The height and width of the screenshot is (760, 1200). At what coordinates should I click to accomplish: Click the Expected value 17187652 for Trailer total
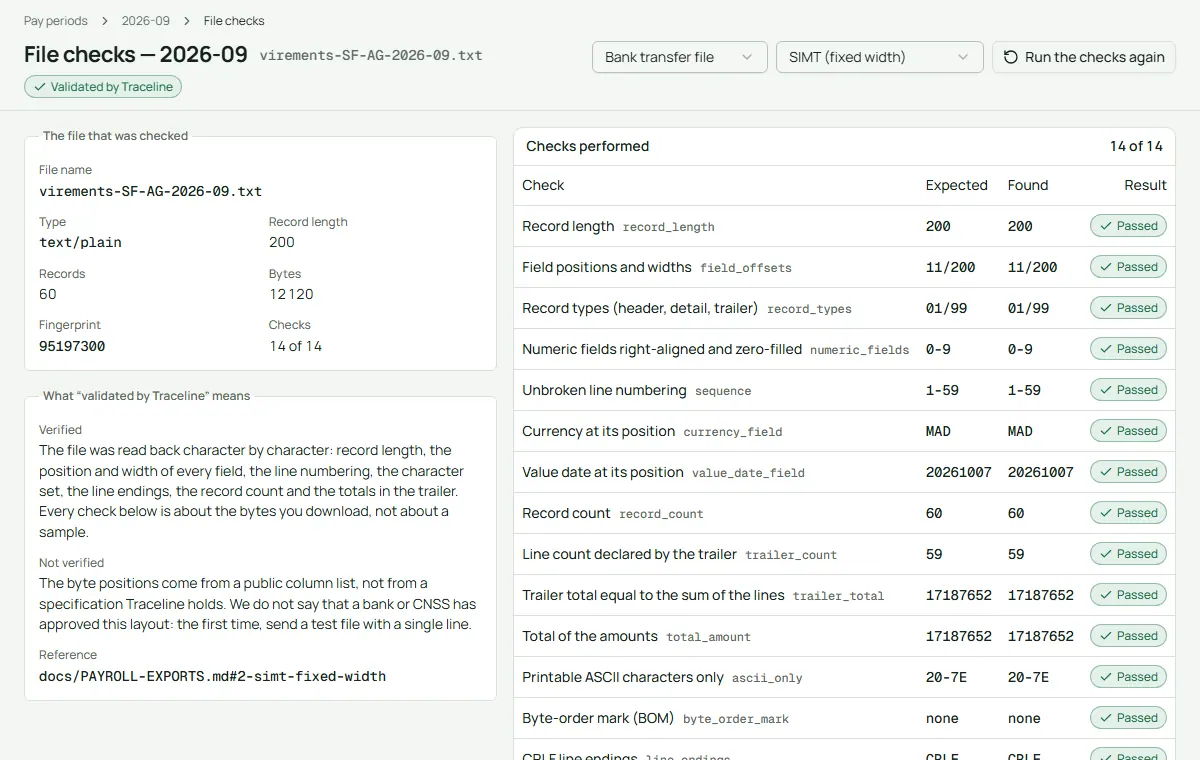(959, 595)
